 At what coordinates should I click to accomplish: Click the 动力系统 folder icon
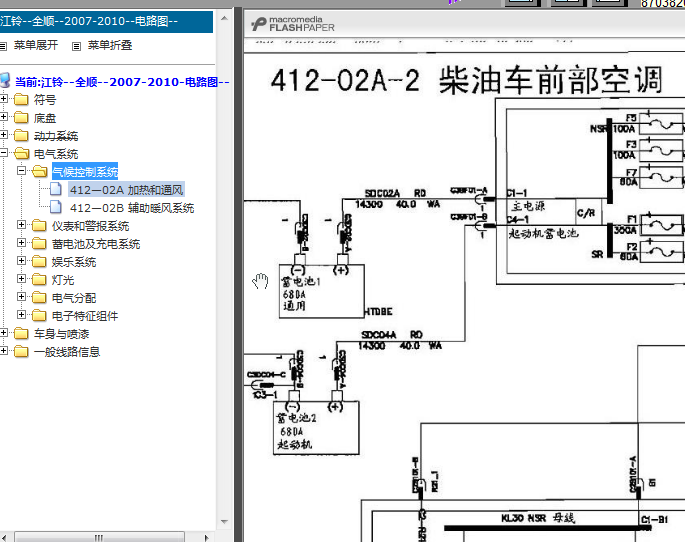[x=21, y=135]
